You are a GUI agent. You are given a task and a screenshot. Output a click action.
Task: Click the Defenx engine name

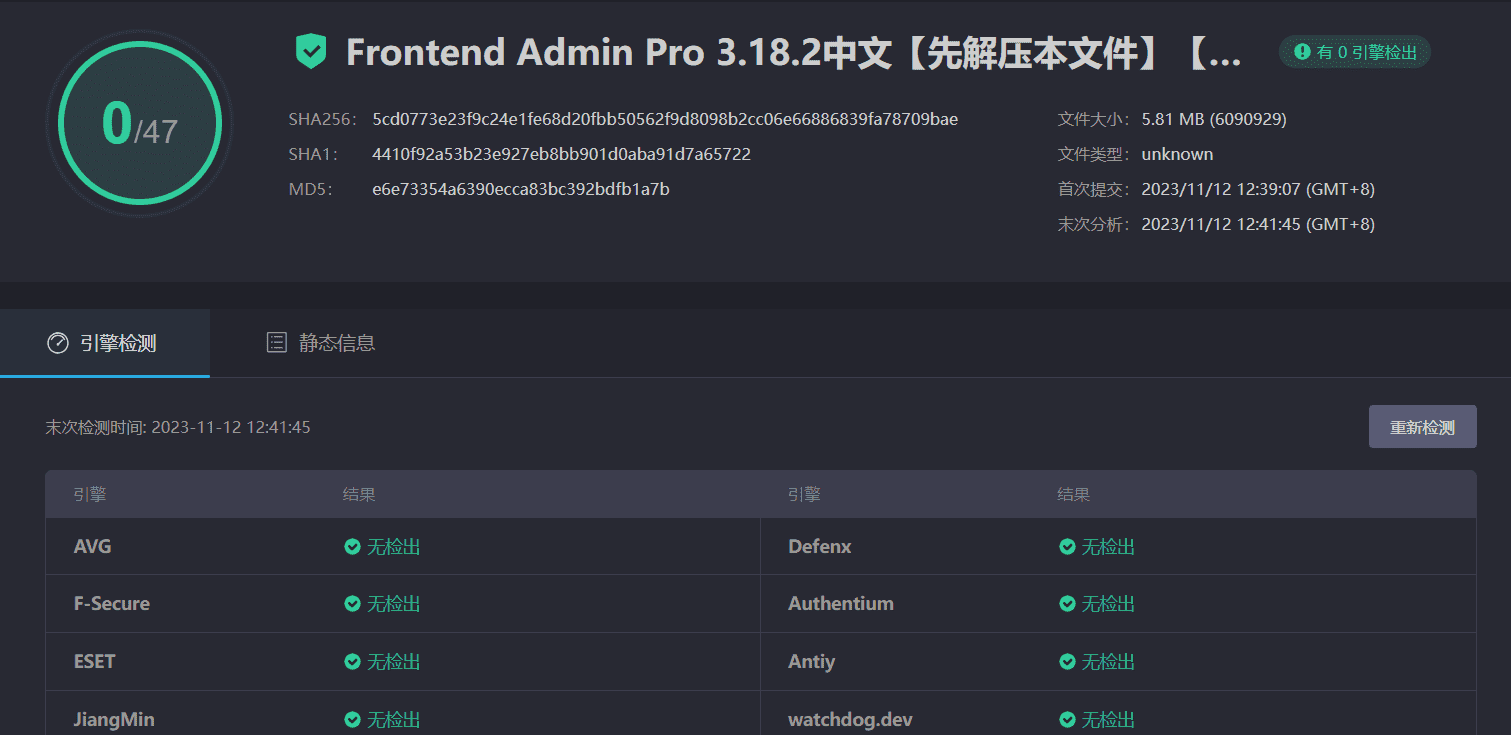point(820,547)
